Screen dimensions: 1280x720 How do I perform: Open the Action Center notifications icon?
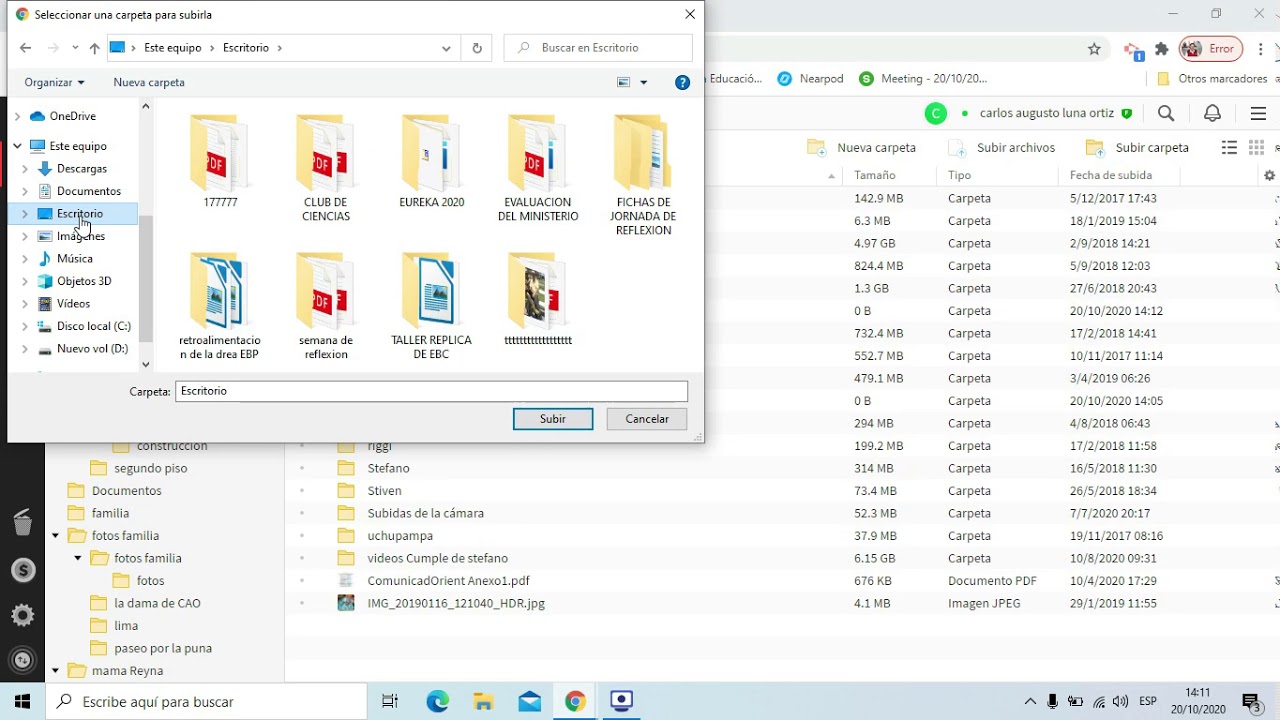(1251, 702)
